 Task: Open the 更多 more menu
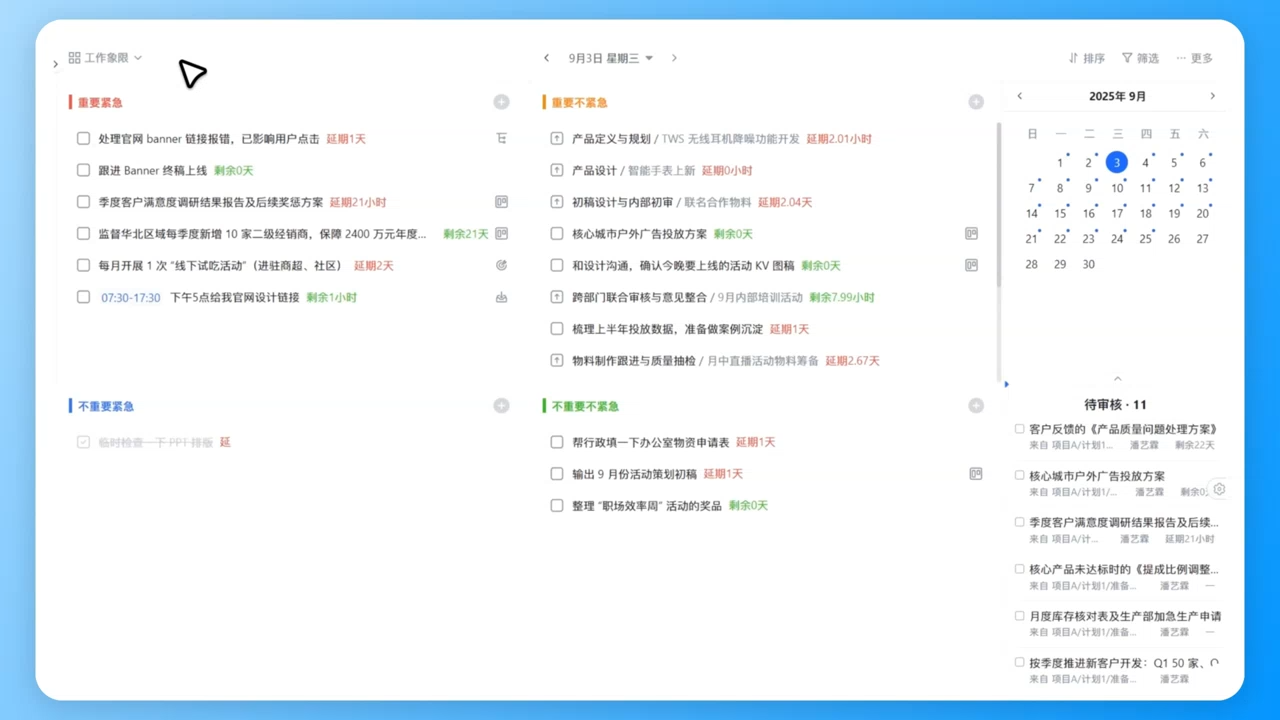1194,58
